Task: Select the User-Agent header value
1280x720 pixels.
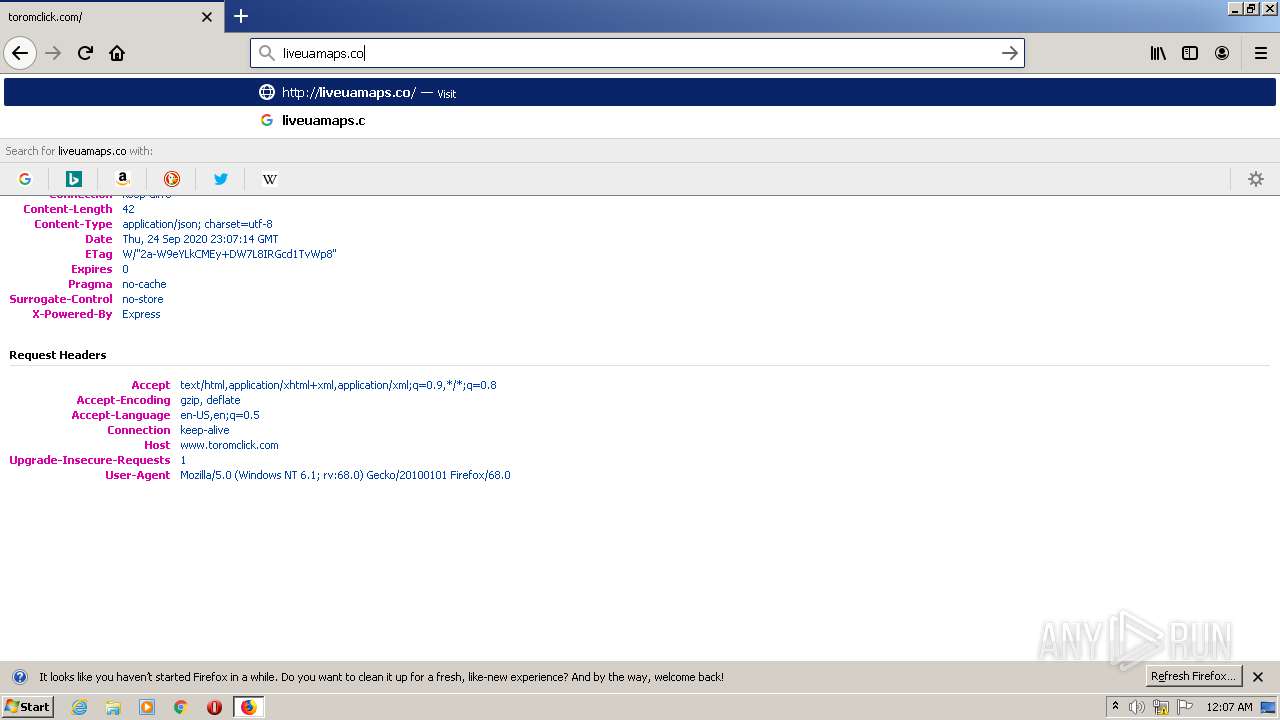Action: [x=345, y=475]
